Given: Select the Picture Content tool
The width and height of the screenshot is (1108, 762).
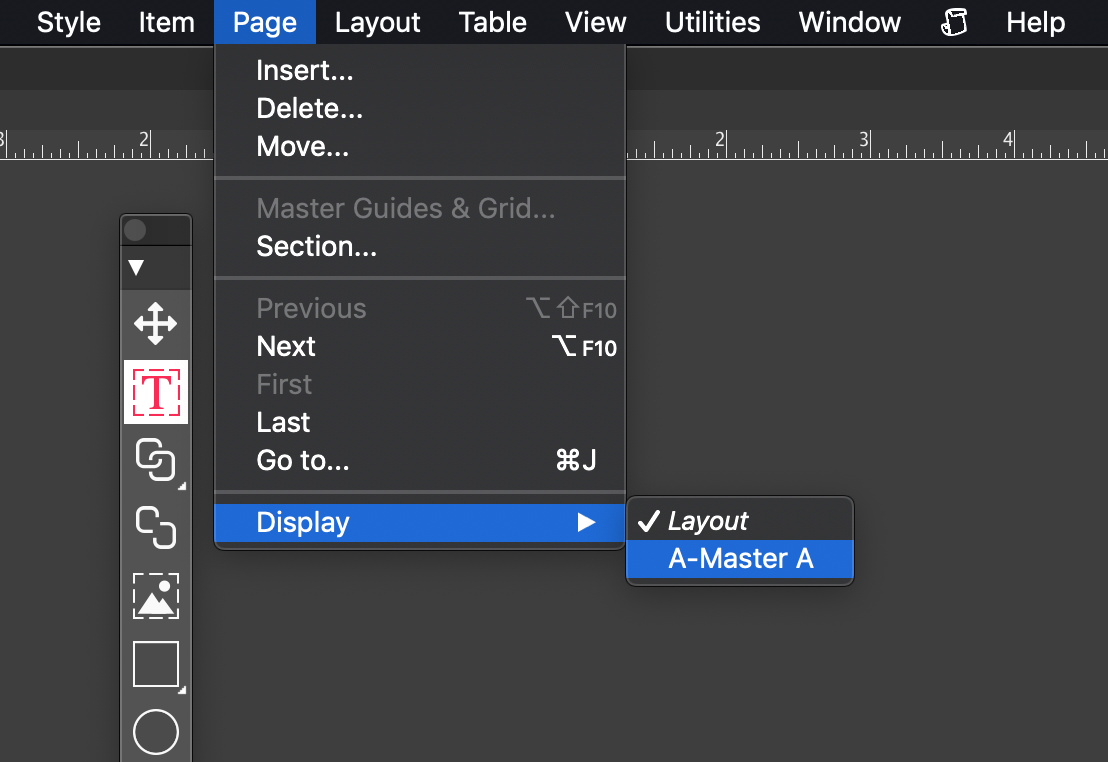Looking at the screenshot, I should [x=155, y=596].
